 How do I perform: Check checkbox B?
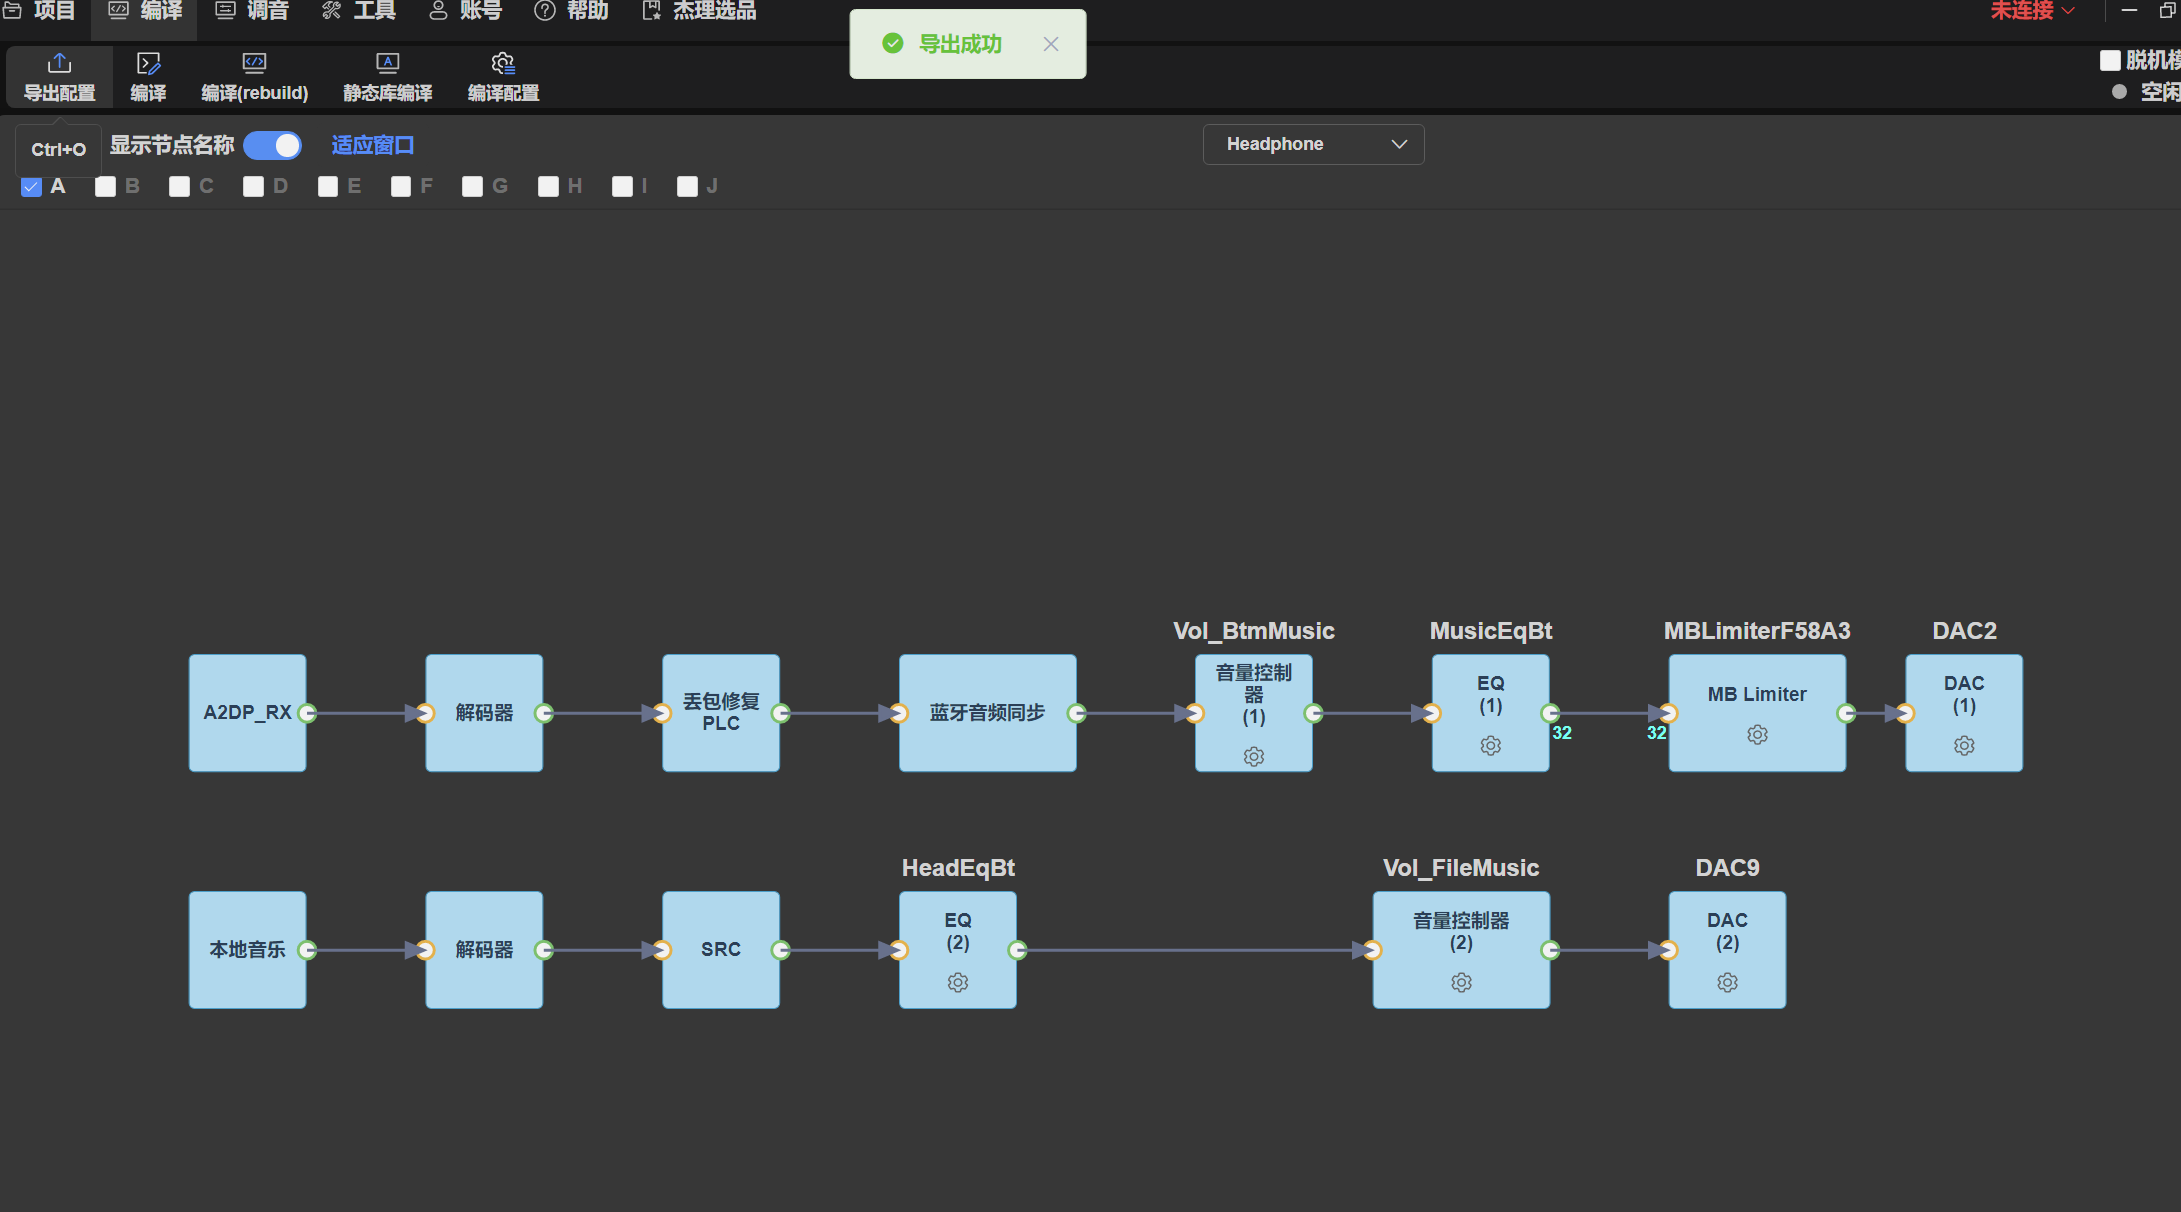click(105, 187)
